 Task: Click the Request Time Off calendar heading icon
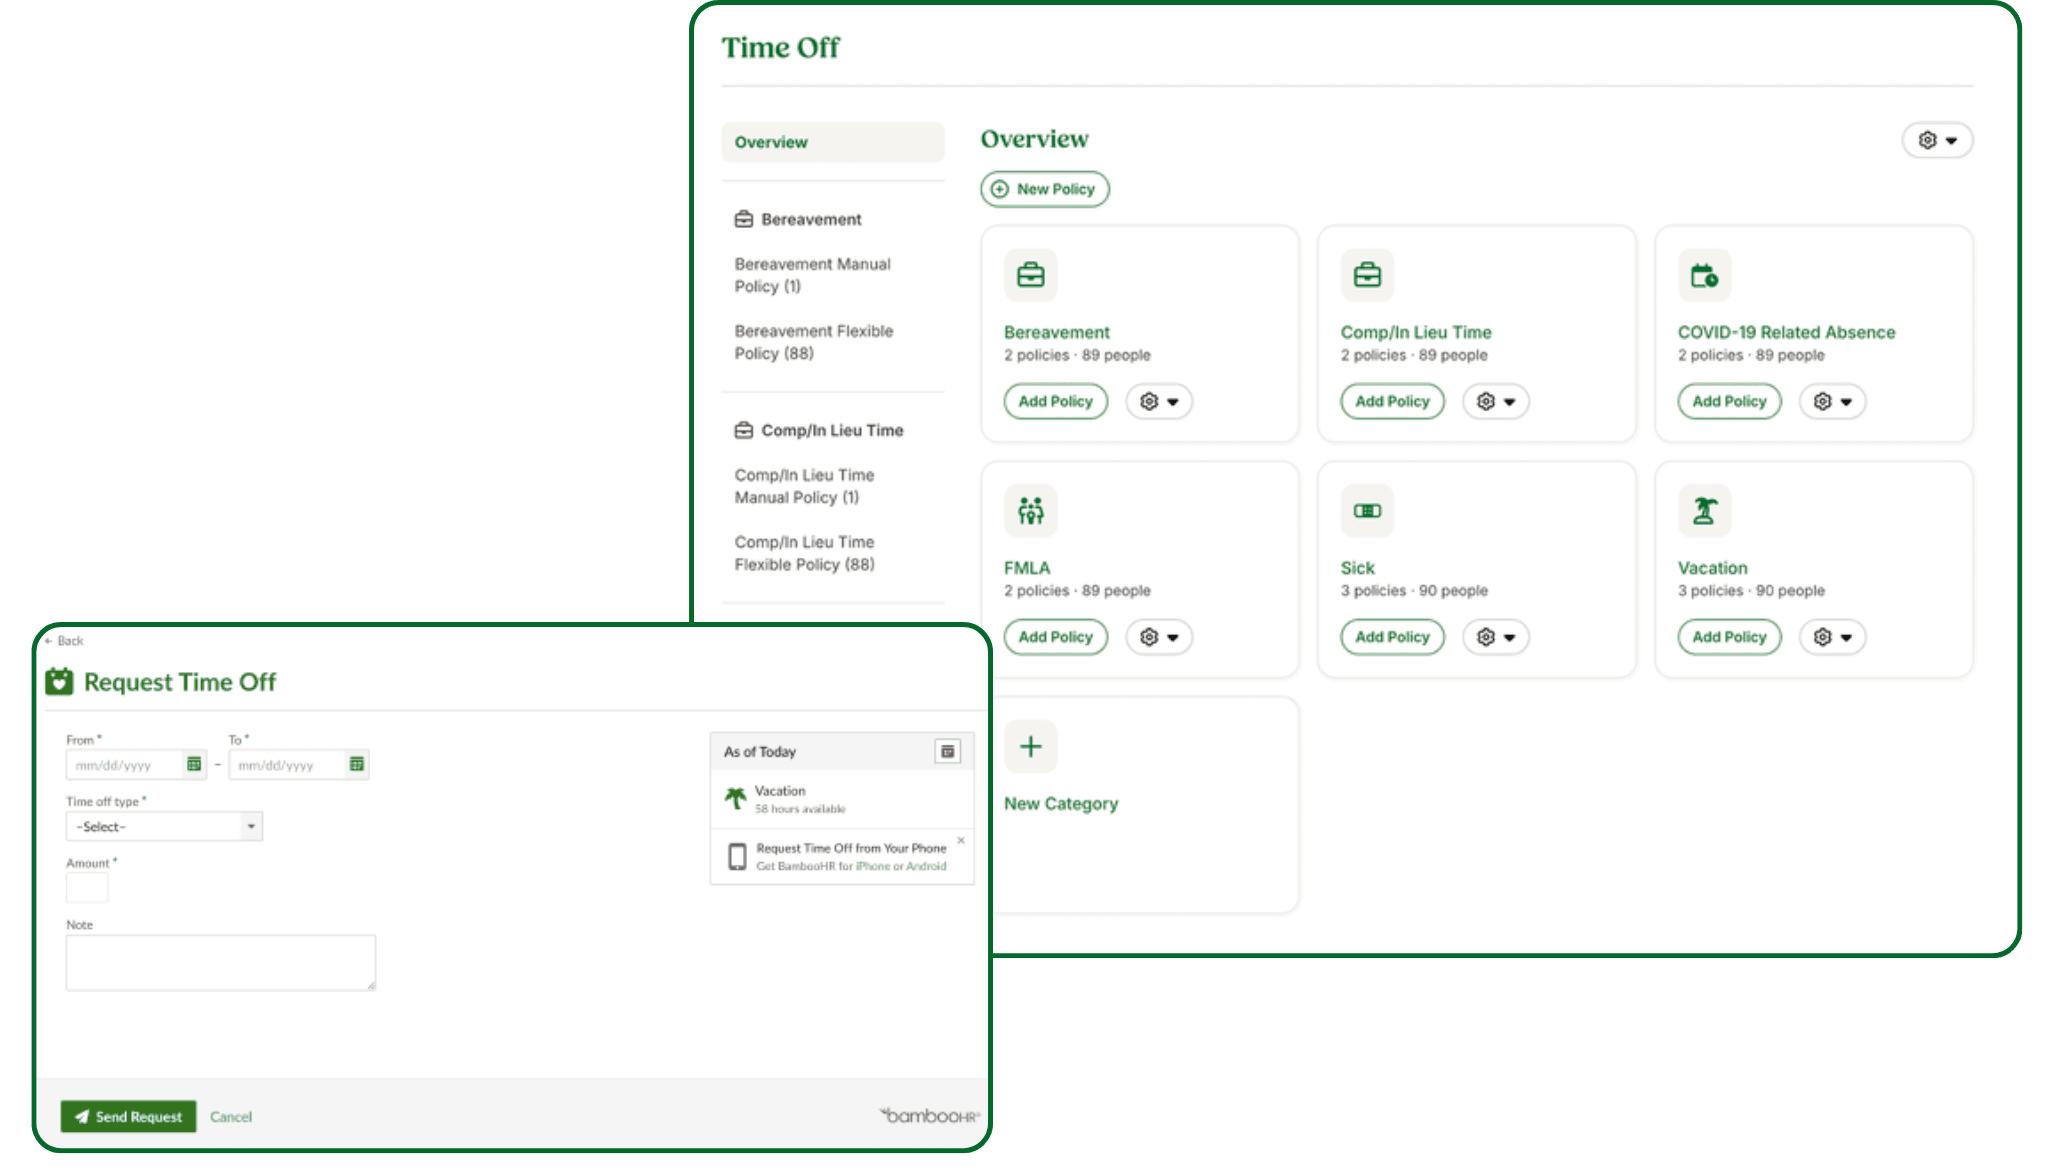pyautogui.click(x=60, y=681)
